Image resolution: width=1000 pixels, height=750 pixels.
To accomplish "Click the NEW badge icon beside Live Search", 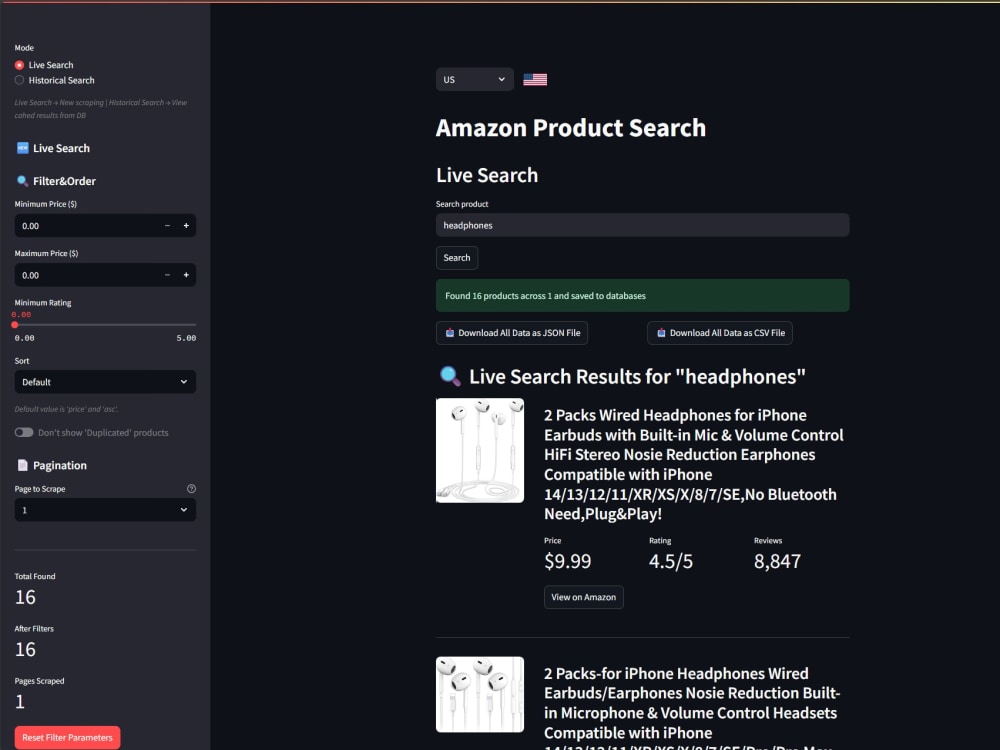I will coord(22,148).
